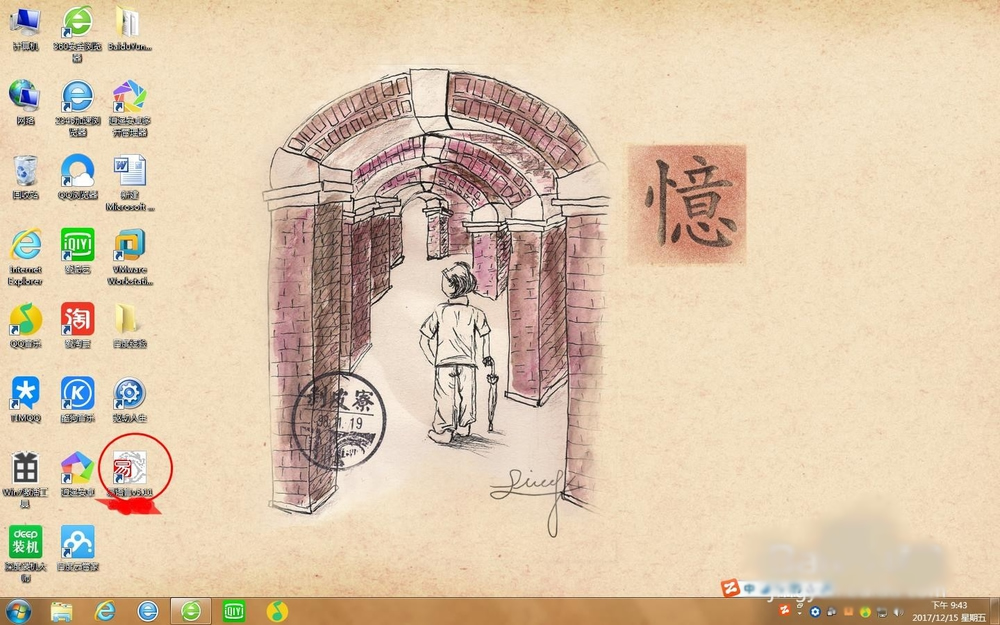Open the Recycle Bin
This screenshot has width=1000, height=625.
pyautogui.click(x=25, y=171)
